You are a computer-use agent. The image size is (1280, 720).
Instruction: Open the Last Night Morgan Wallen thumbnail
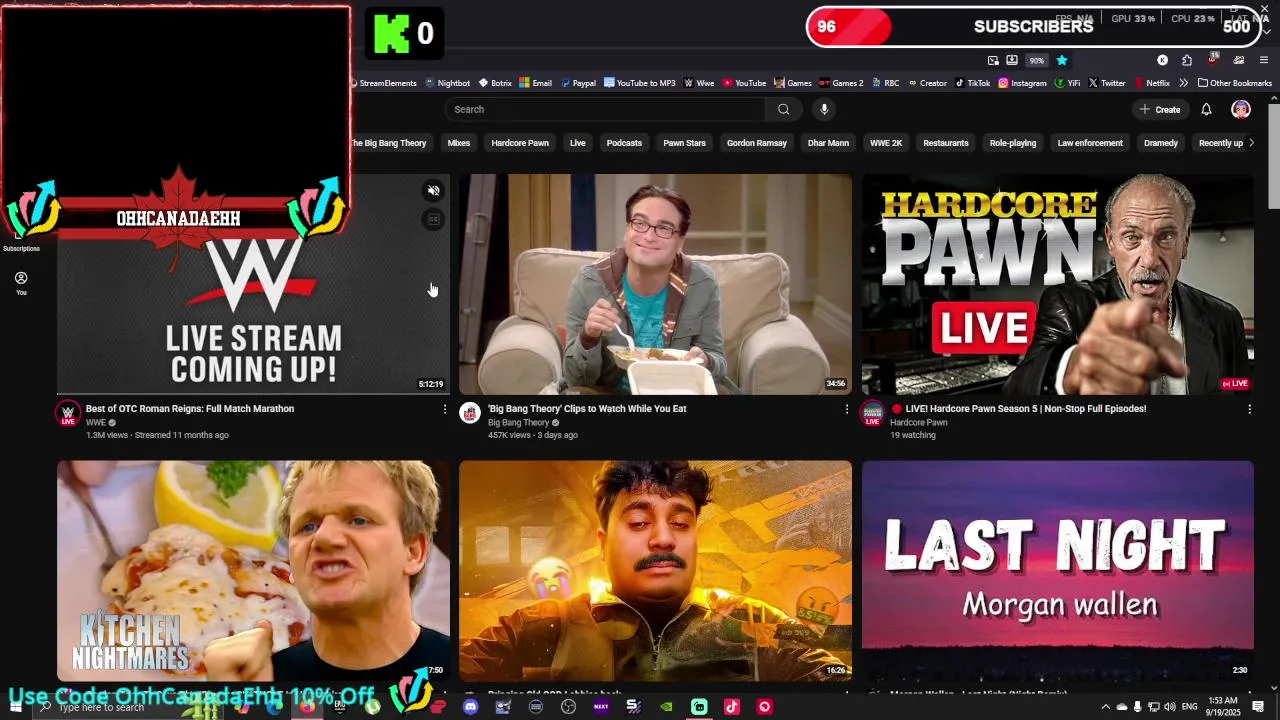pyautogui.click(x=1058, y=571)
